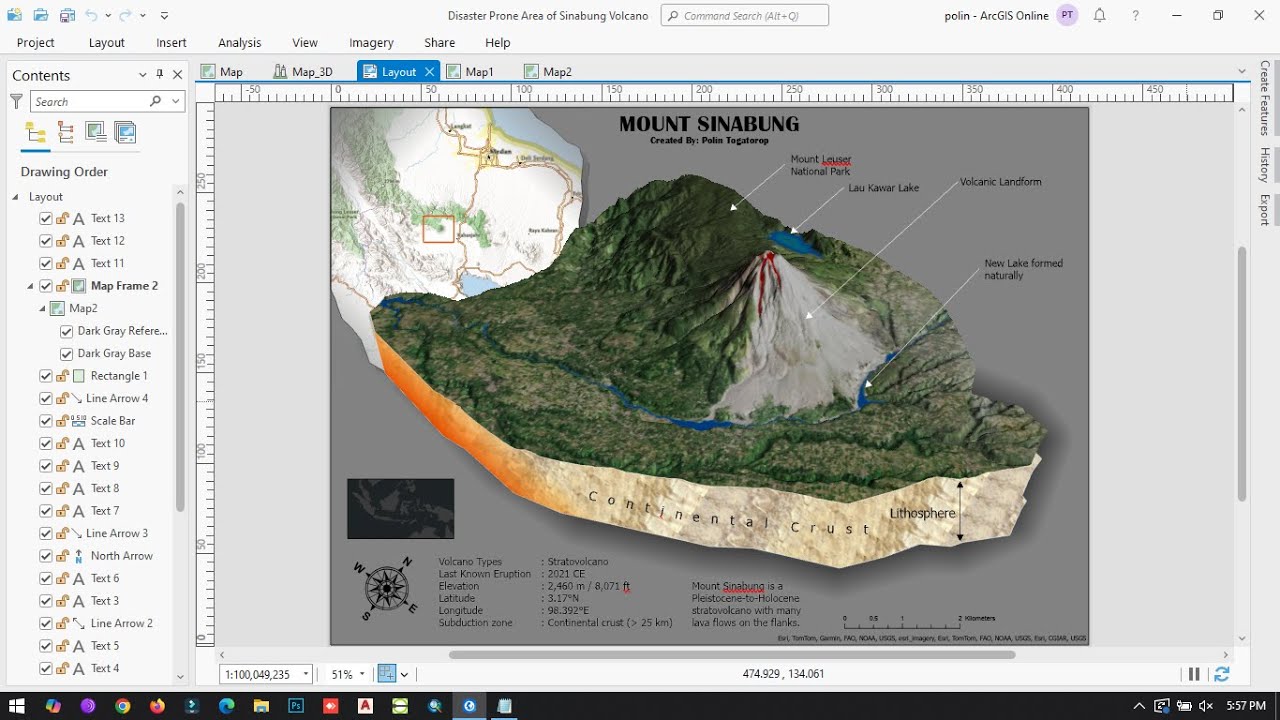Open the map scale dropdown 1:100,049,235
The width and height of the screenshot is (1280, 720).
click(306, 675)
